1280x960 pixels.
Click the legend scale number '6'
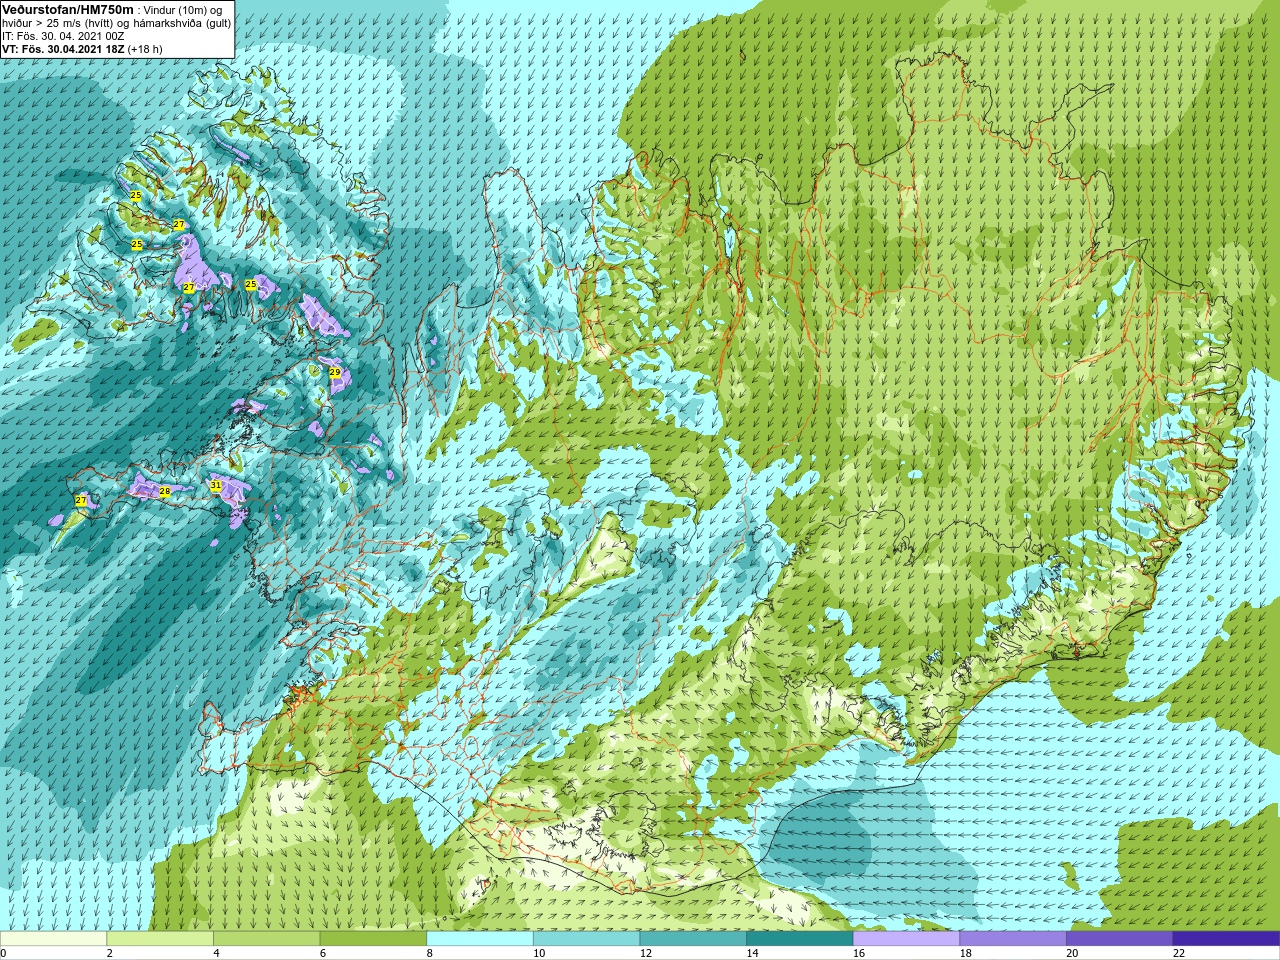(x=323, y=953)
